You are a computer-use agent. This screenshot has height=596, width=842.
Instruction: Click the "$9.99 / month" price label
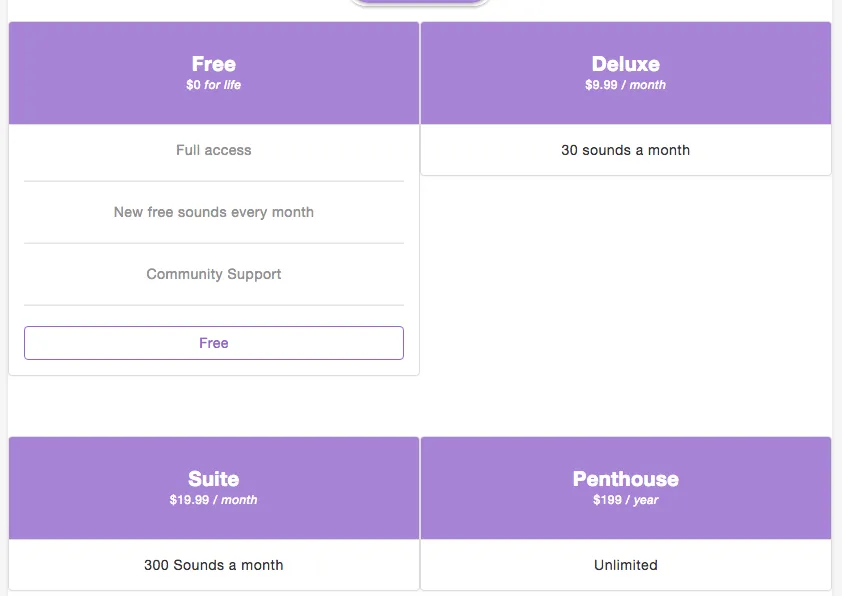626,85
